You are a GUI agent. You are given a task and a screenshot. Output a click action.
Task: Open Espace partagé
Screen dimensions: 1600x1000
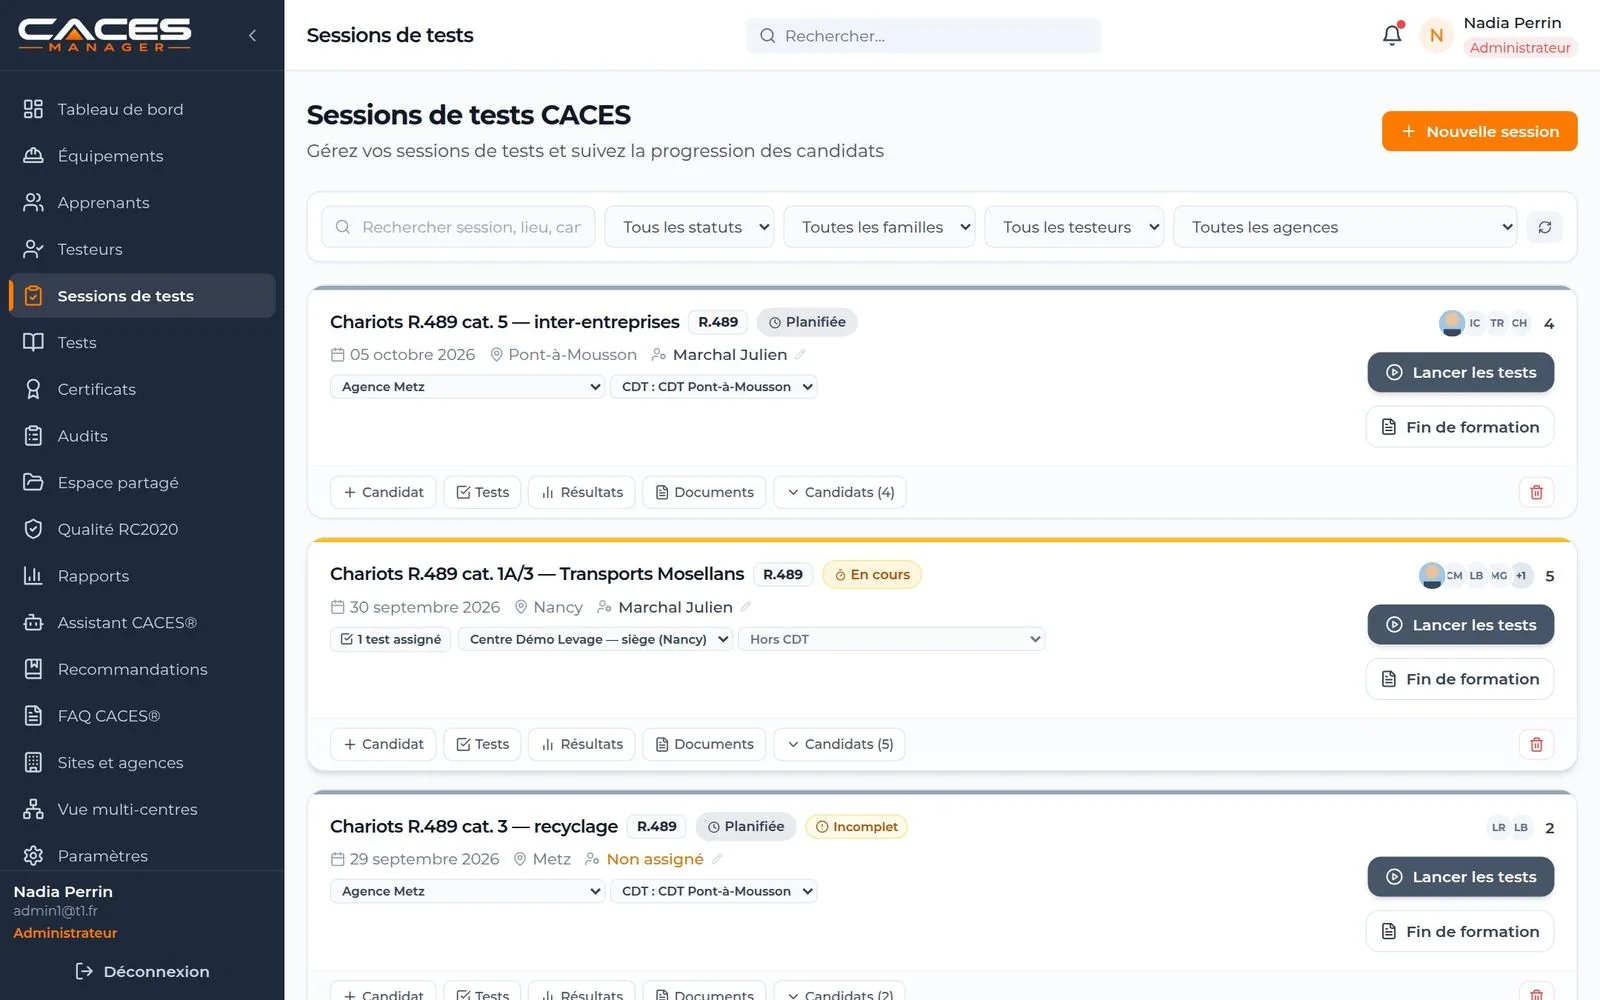(x=142, y=482)
